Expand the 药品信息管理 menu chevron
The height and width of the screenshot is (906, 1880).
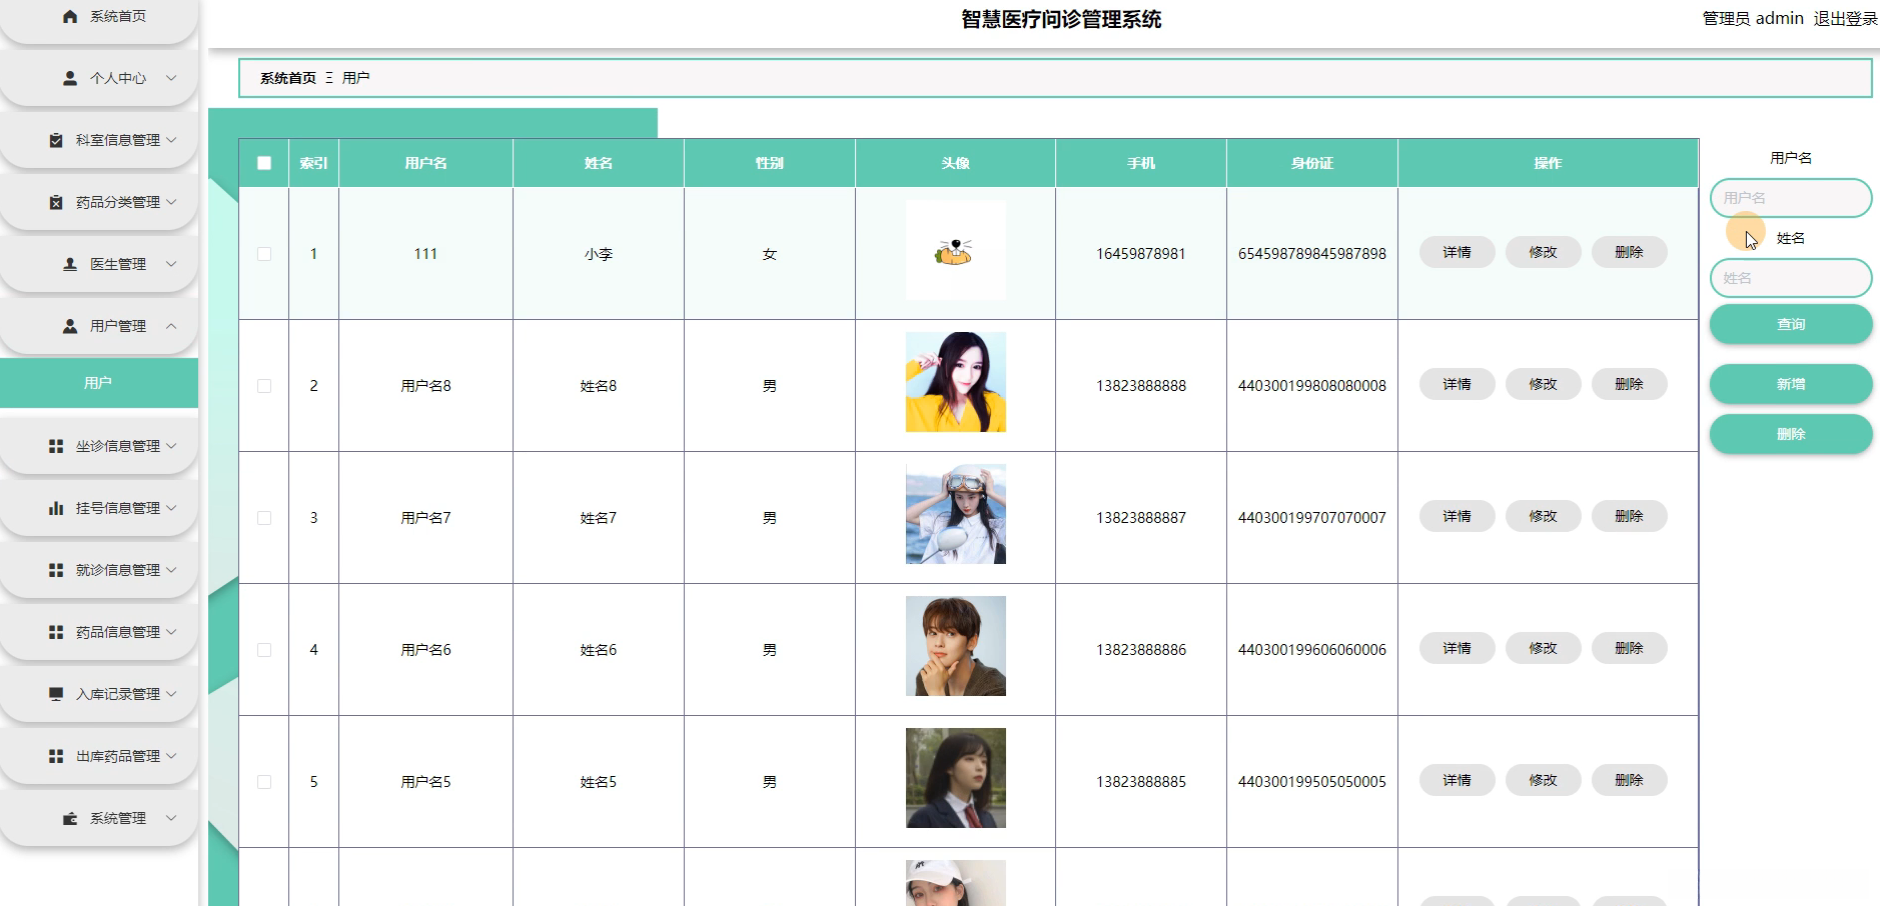(x=171, y=632)
